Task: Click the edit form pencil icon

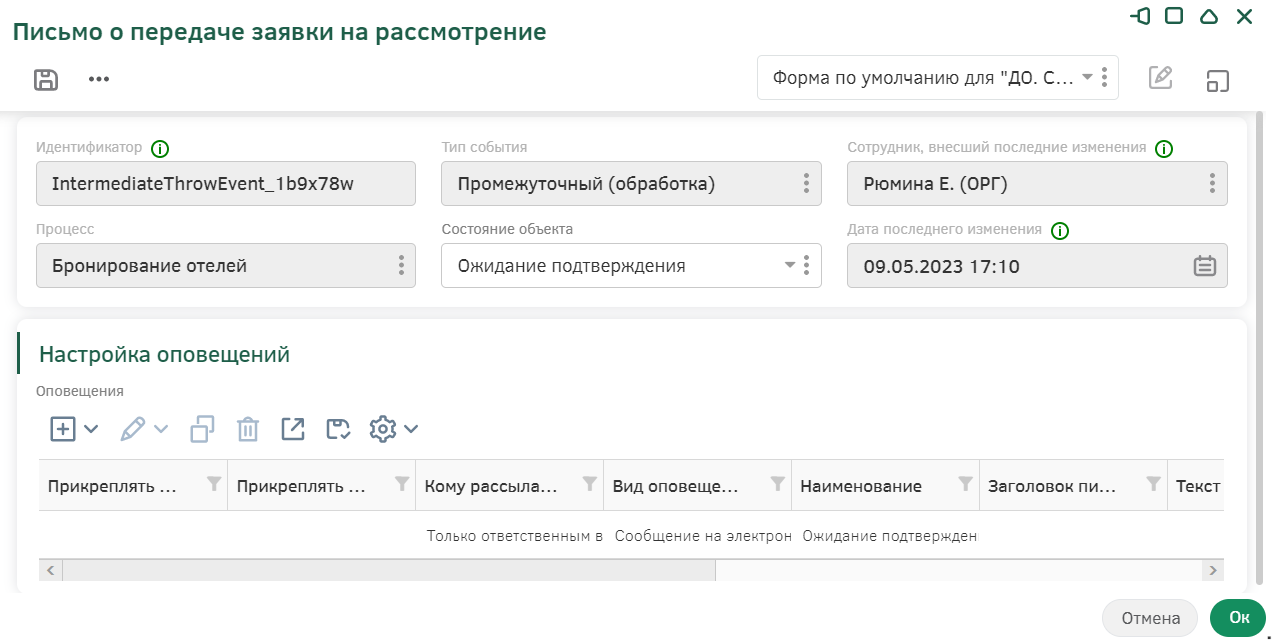Action: tap(1160, 78)
